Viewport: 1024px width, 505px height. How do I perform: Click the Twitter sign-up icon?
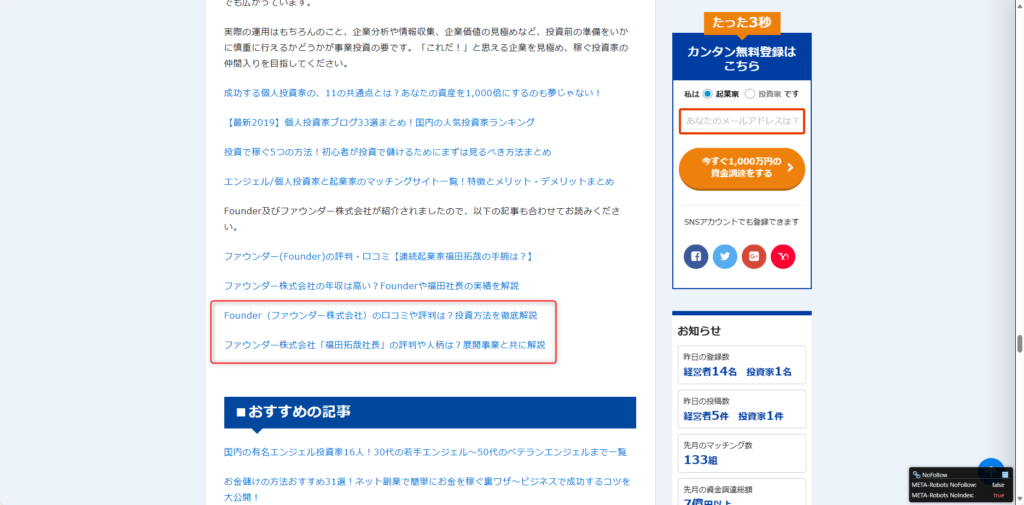[725, 257]
